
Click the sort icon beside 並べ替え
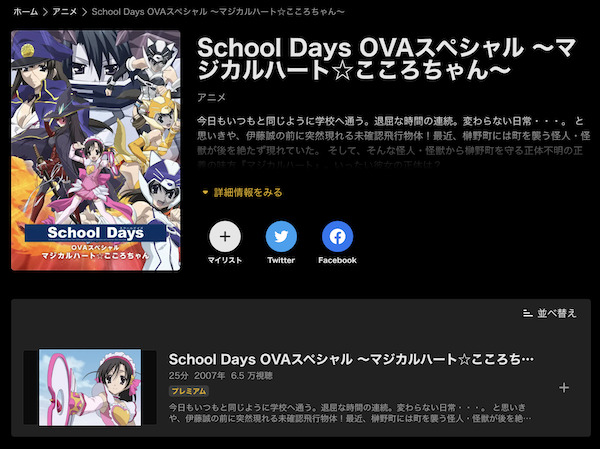click(527, 313)
